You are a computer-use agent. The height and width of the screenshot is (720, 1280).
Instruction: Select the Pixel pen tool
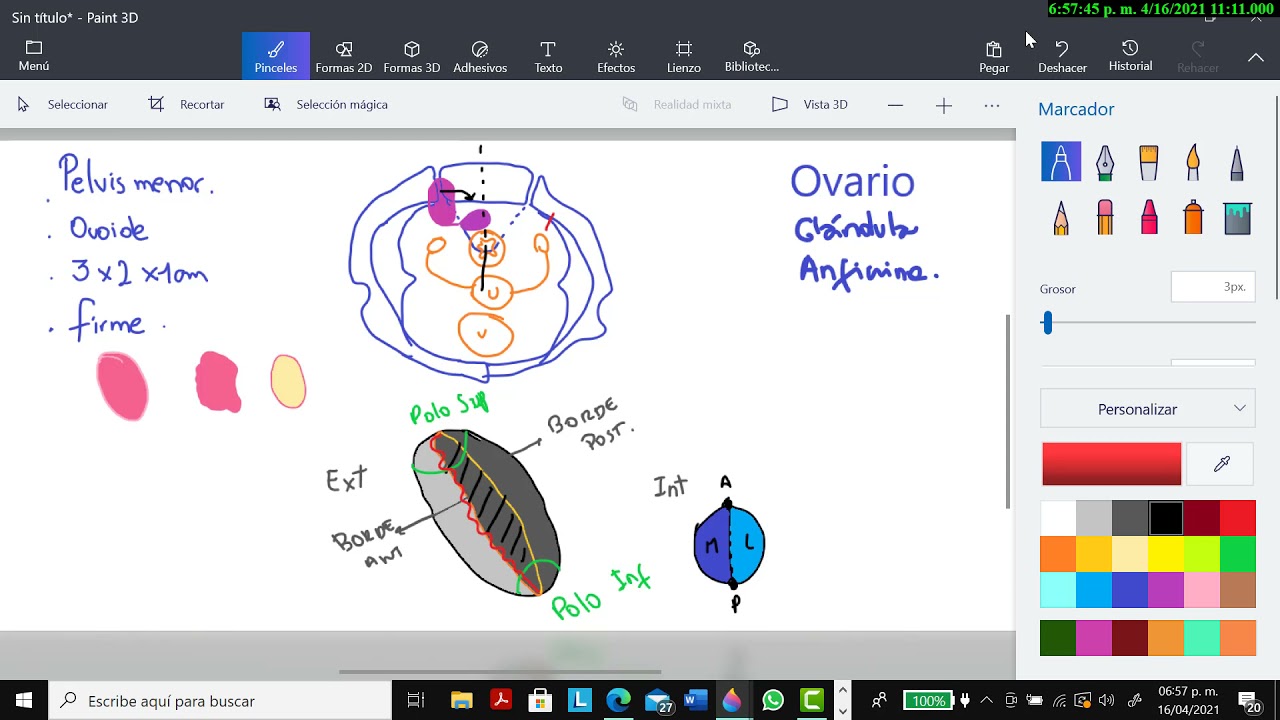pyautogui.click(x=1237, y=161)
